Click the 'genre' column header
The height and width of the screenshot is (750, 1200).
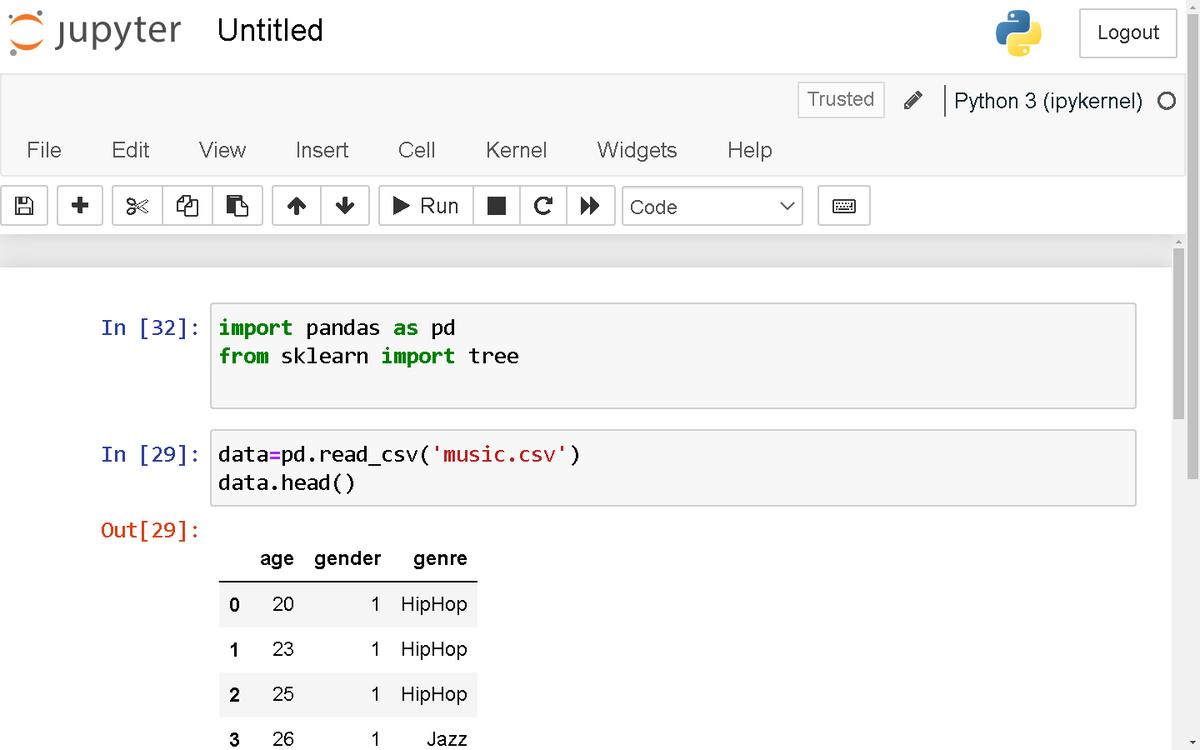pos(440,559)
